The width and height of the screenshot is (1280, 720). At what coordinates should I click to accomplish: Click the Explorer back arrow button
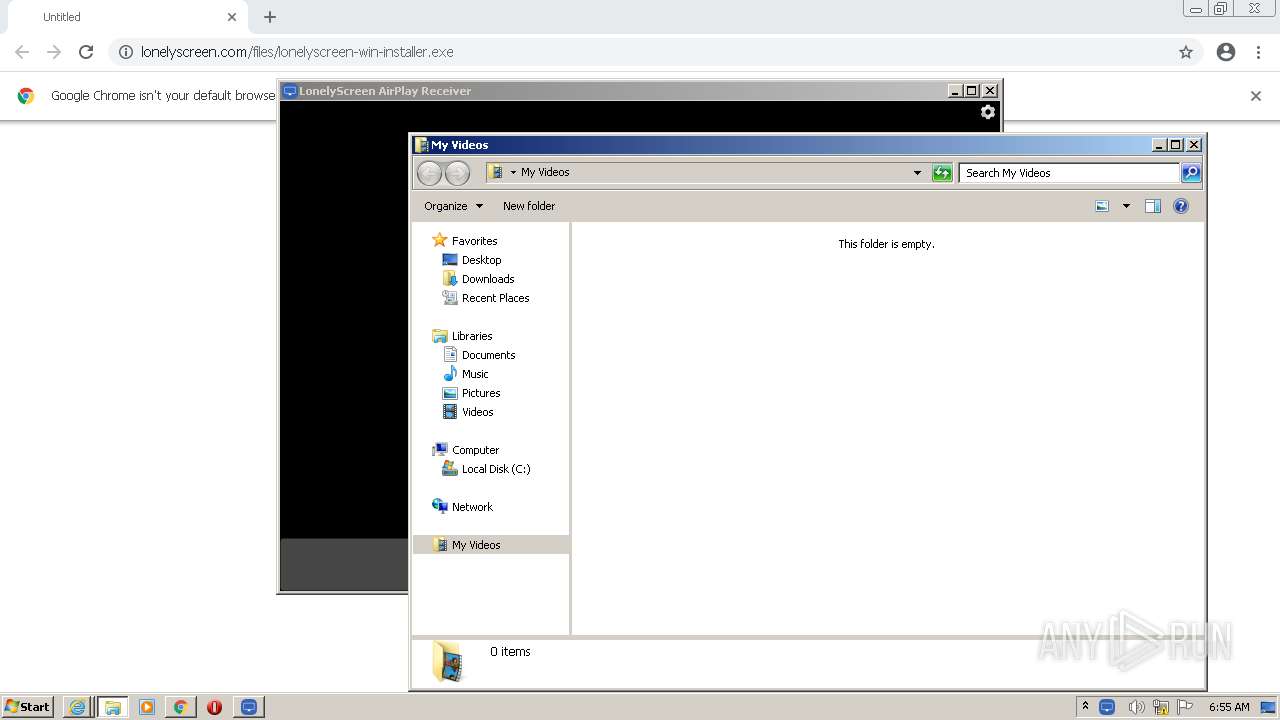click(x=430, y=173)
